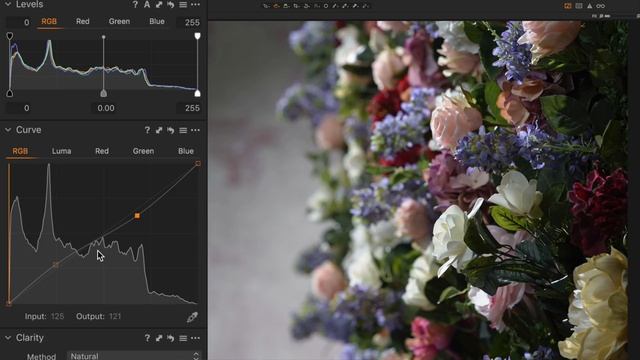Click Curve copy-apply double arrow icon
The image size is (640, 360).
159,130
